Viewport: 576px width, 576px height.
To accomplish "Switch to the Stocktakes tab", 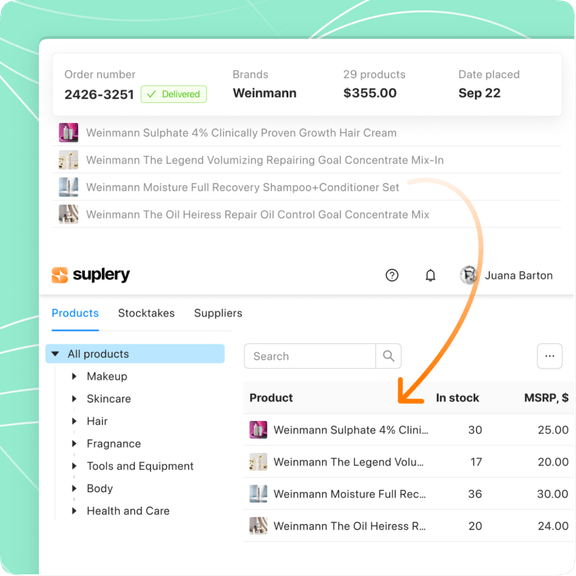I will click(146, 313).
